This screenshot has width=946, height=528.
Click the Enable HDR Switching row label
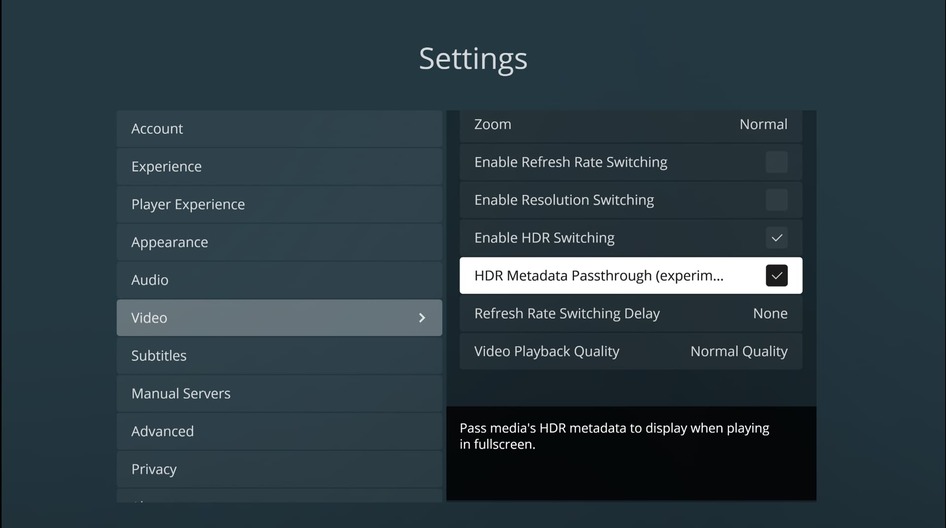point(544,238)
